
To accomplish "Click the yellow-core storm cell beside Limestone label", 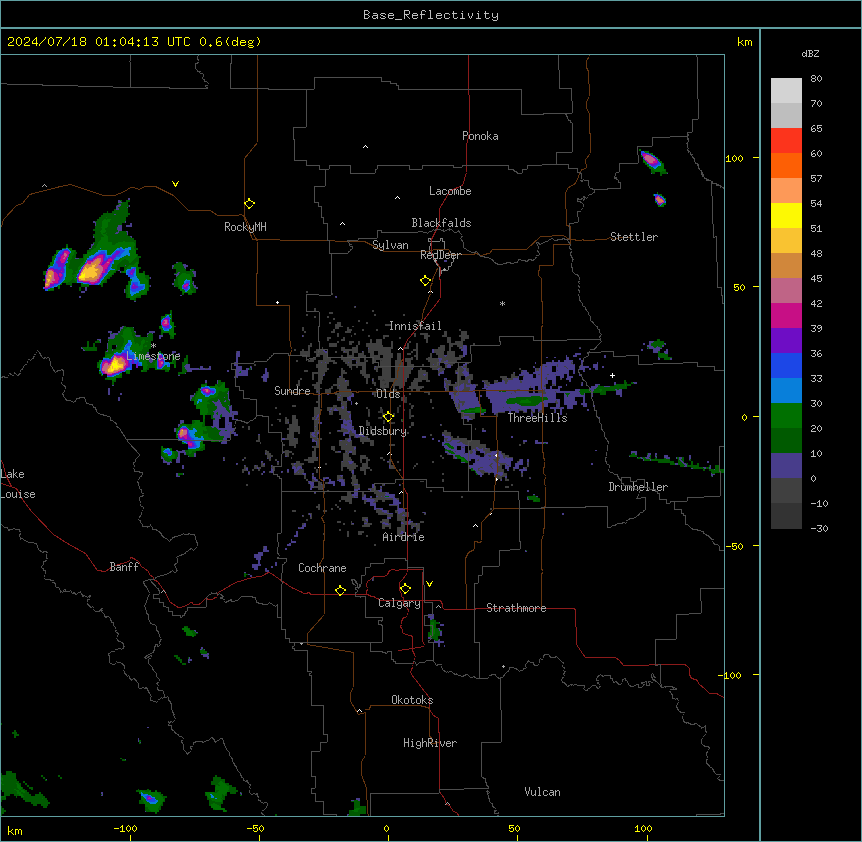I will (x=114, y=364).
